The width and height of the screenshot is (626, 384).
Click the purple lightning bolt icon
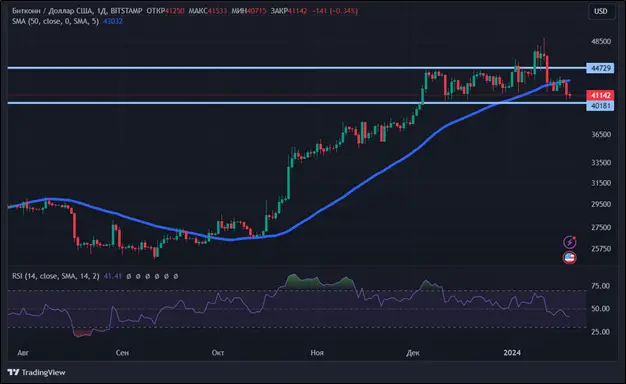(570, 241)
